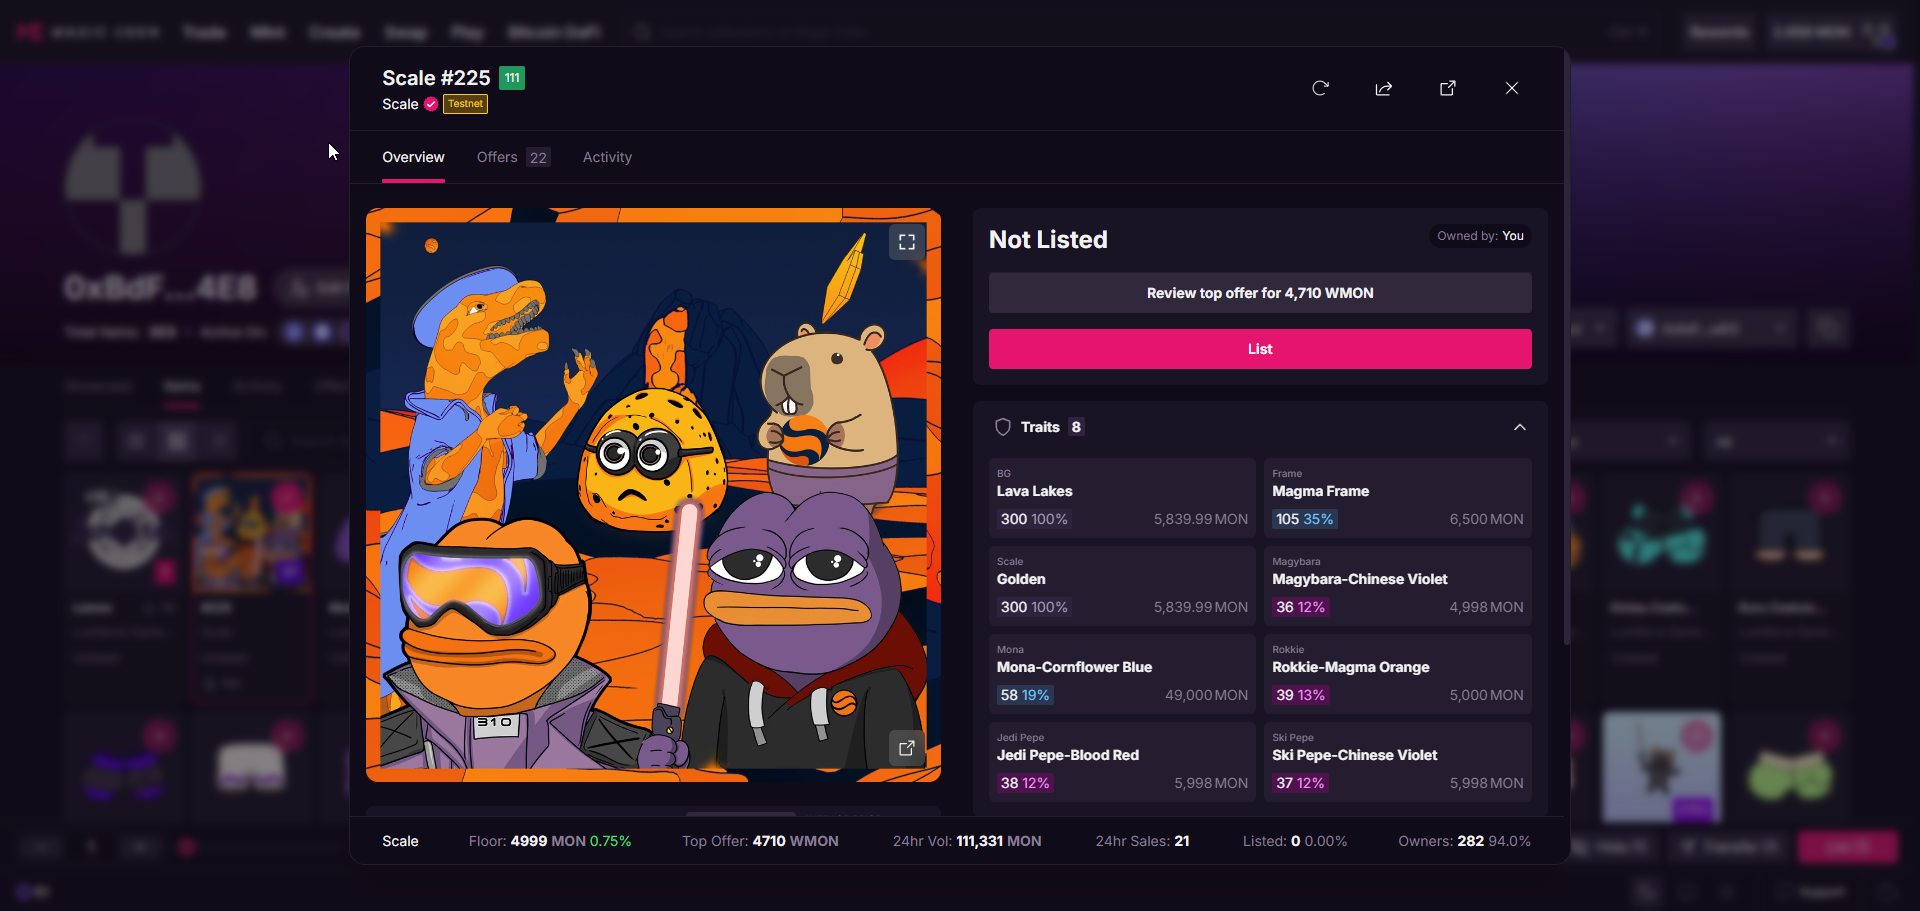Click the refresh metadata icon
Image resolution: width=1920 pixels, height=911 pixels.
click(1320, 88)
